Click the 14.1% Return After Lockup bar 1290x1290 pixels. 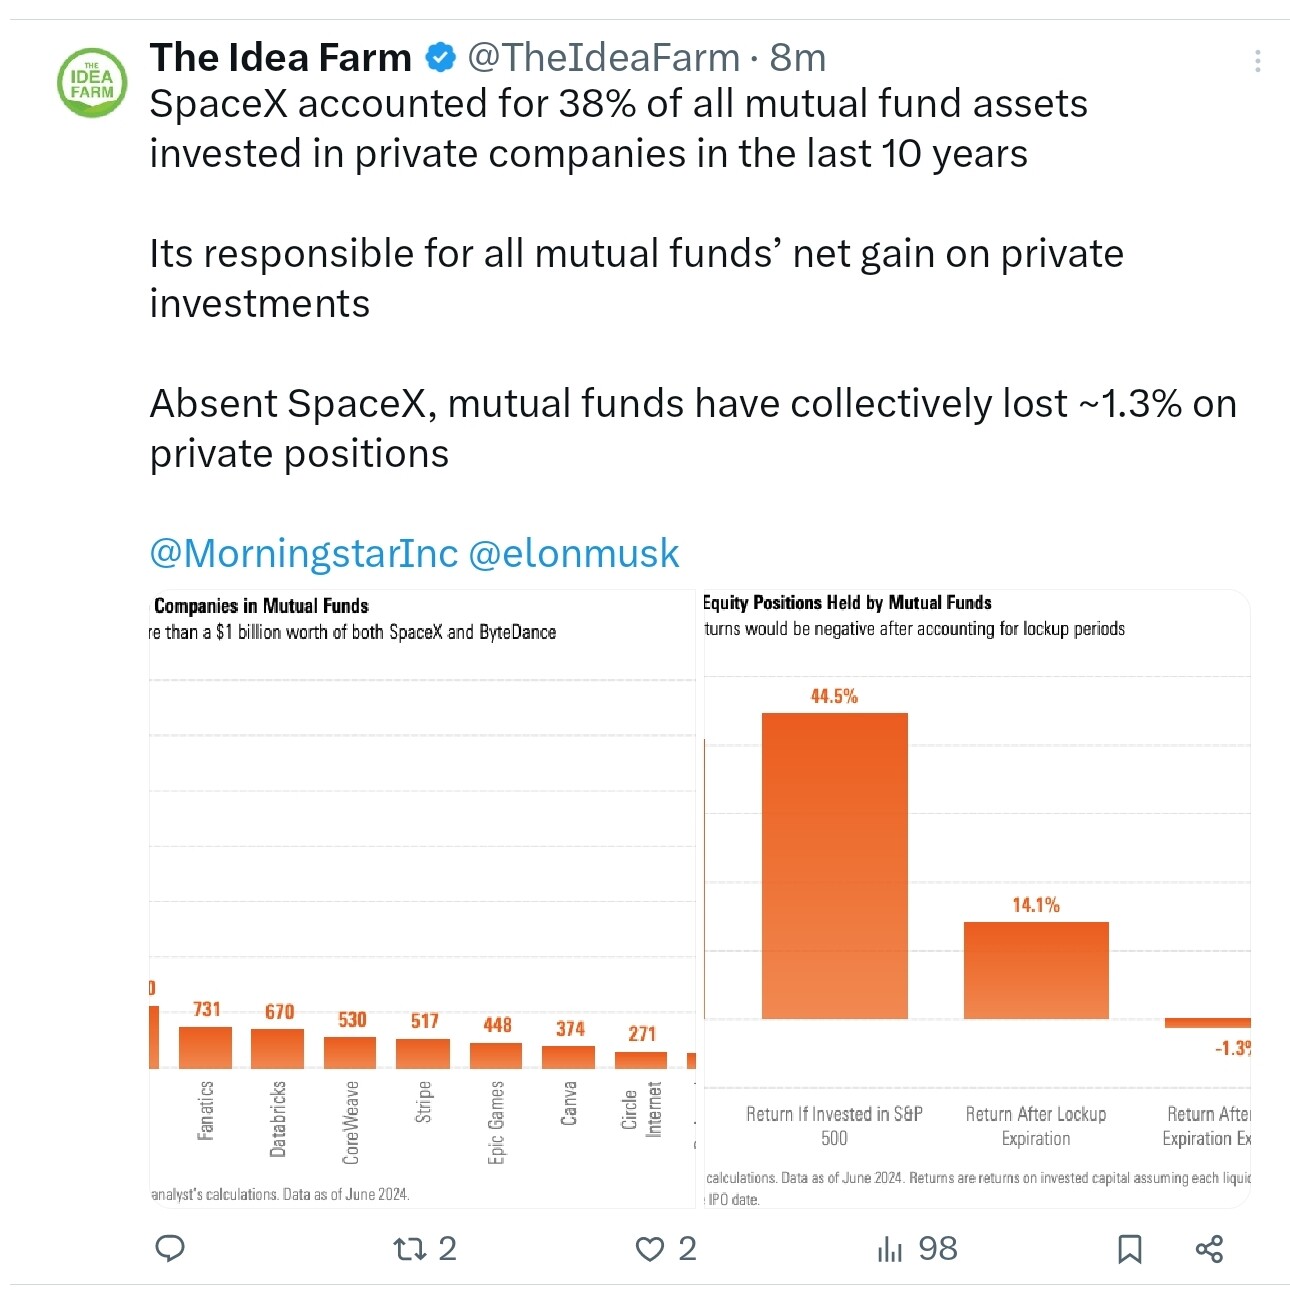[x=1036, y=970]
